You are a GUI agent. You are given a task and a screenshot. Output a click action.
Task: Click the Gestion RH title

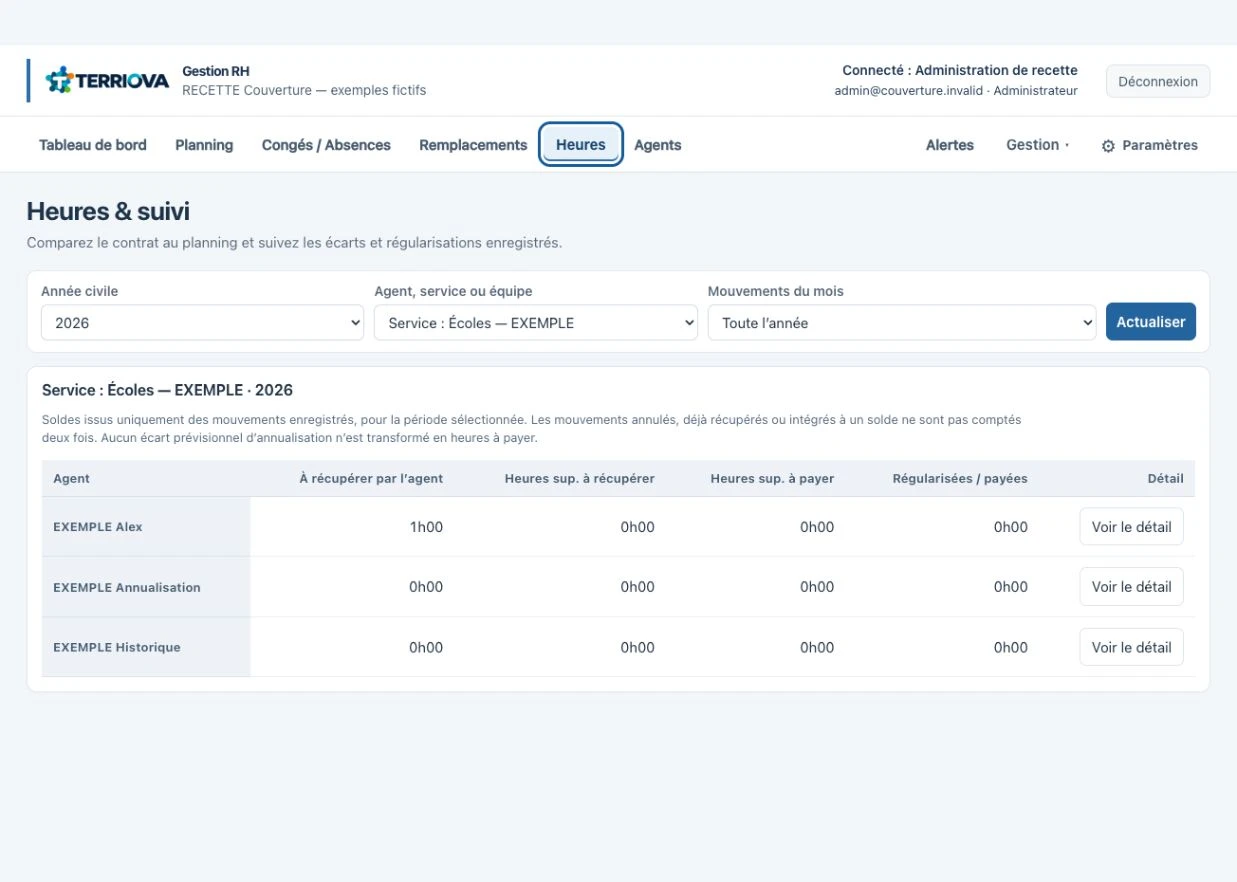tap(216, 71)
